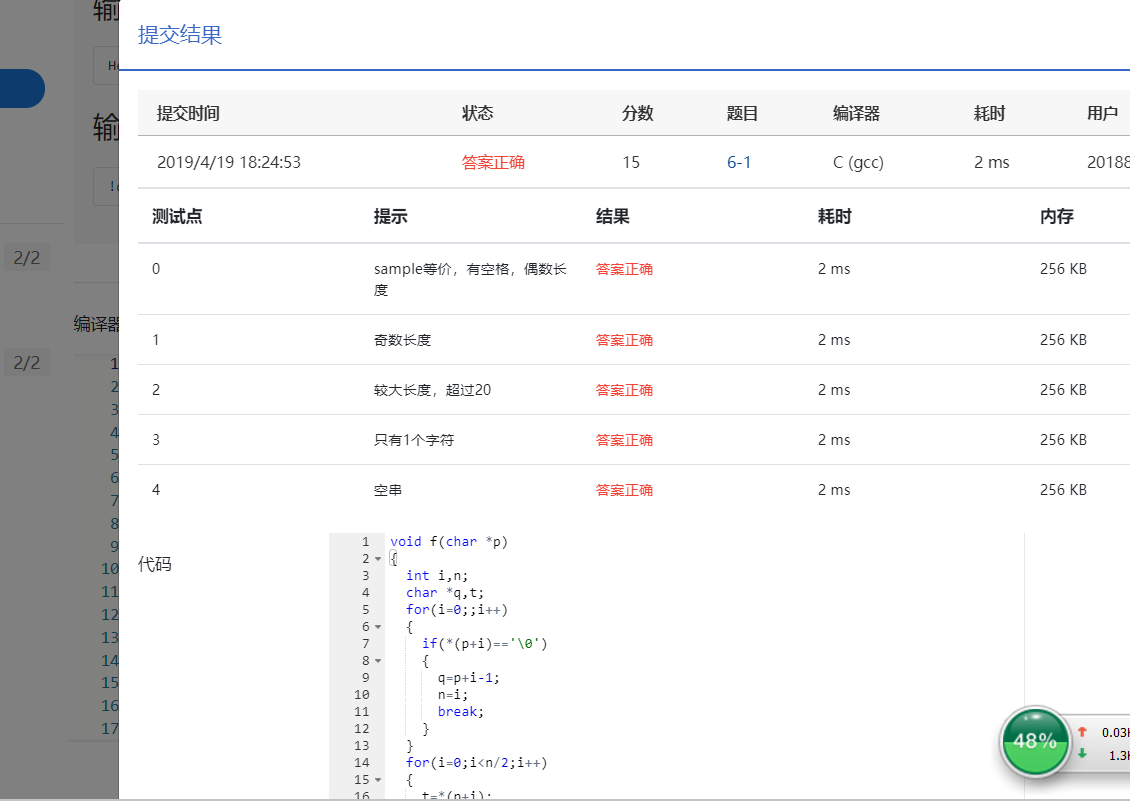Click the red upload speed arrow
The width and height of the screenshot is (1130, 801).
click(x=1082, y=732)
